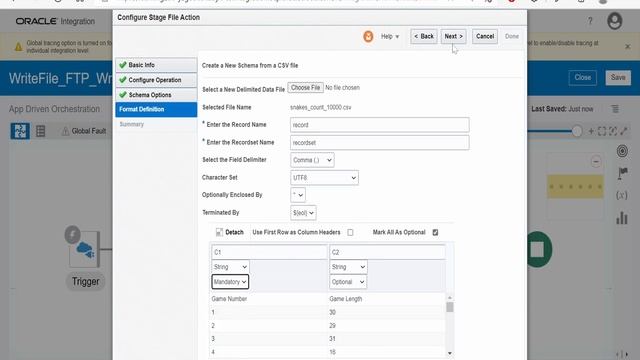The height and width of the screenshot is (360, 640).
Task: Click the trigger lightning badge icon
Action: 72,235
